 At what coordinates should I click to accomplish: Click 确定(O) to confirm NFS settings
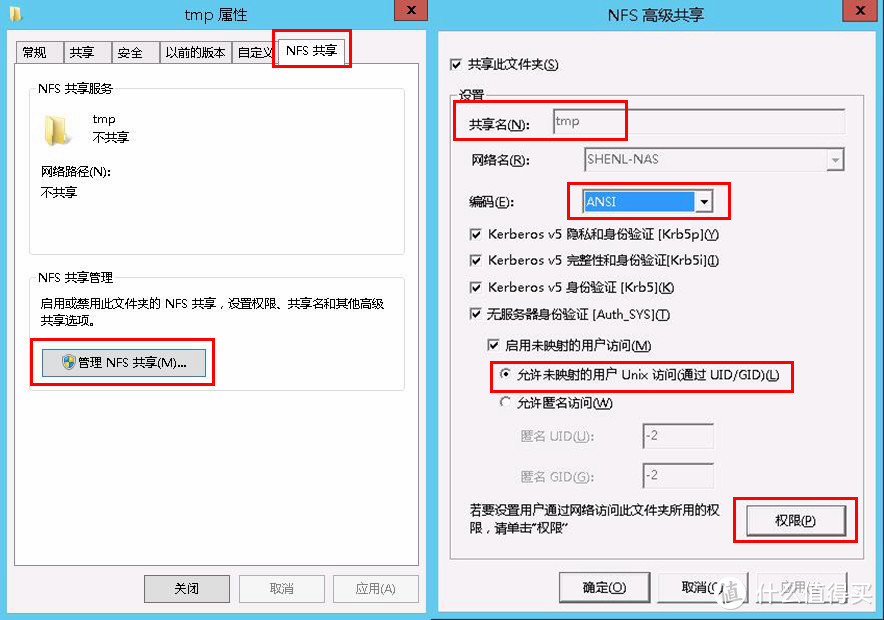tap(604, 588)
